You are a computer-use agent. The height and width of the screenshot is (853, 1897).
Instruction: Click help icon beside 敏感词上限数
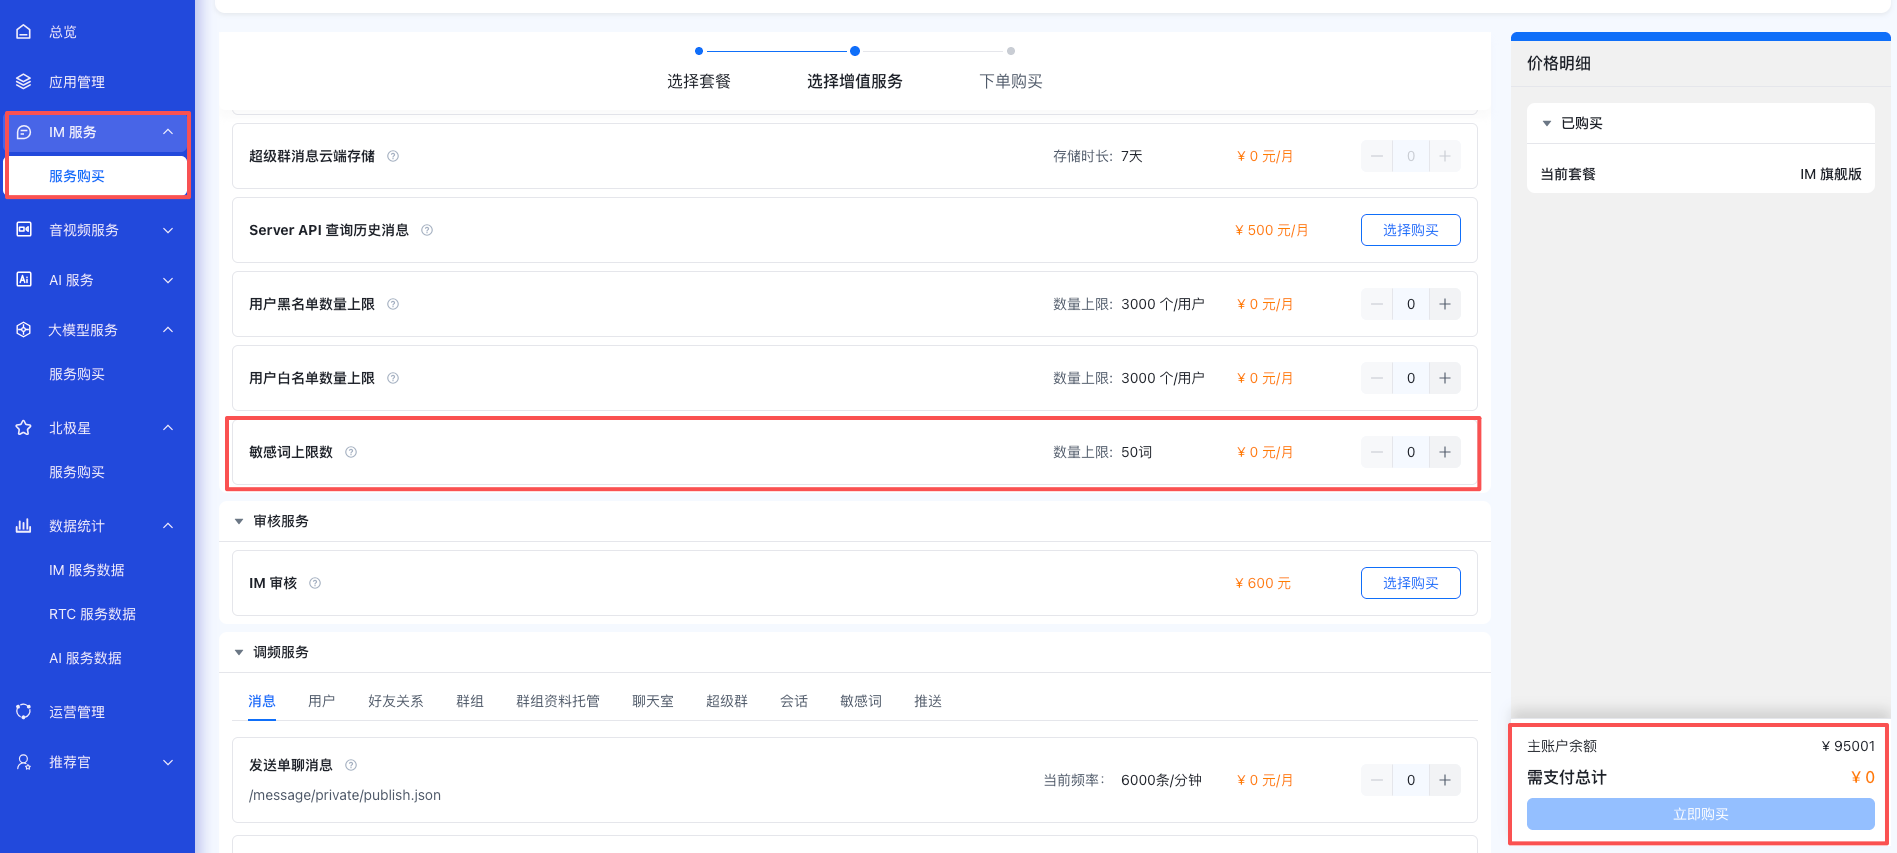(x=351, y=452)
